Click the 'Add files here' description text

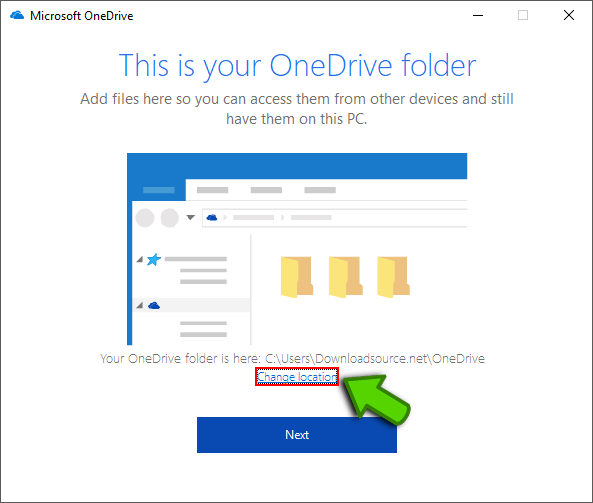click(297, 109)
